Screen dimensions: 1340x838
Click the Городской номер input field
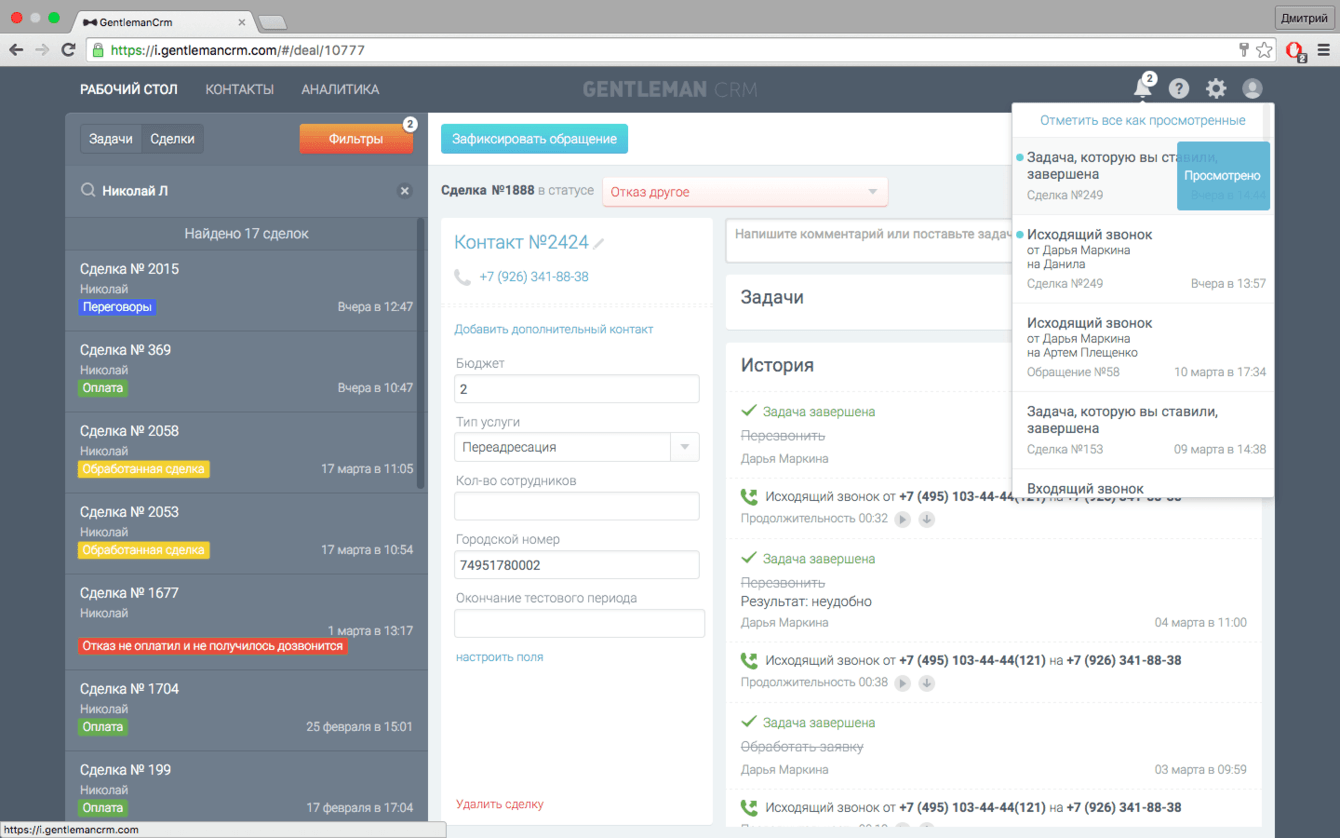click(577, 565)
